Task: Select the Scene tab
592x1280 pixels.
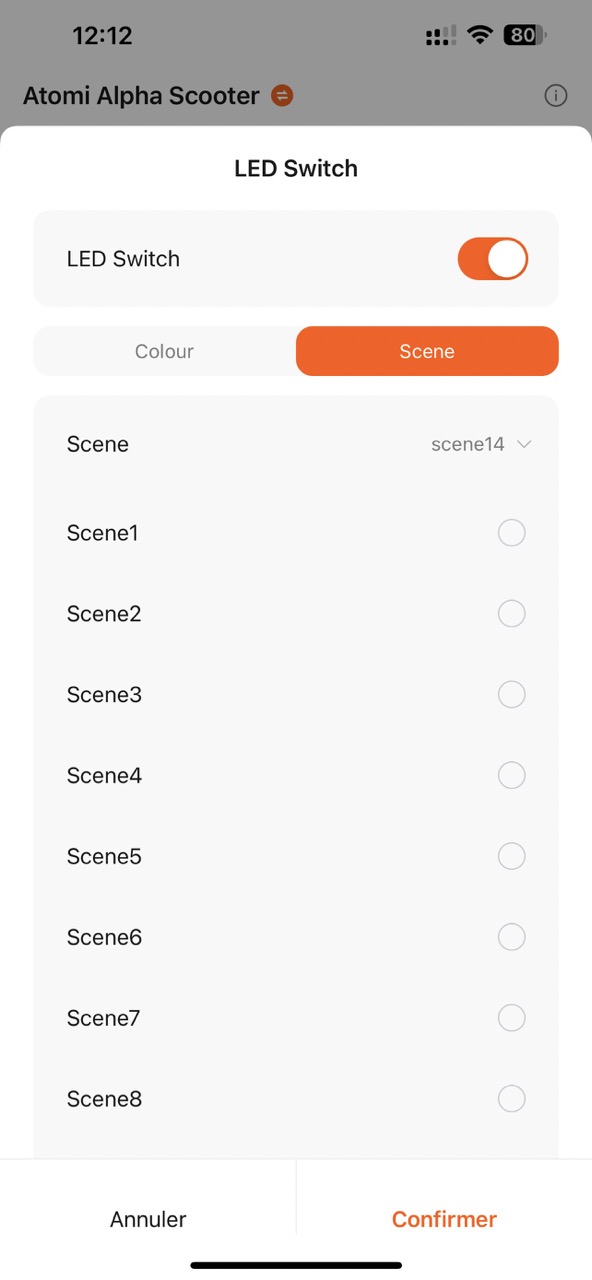Action: tap(427, 351)
